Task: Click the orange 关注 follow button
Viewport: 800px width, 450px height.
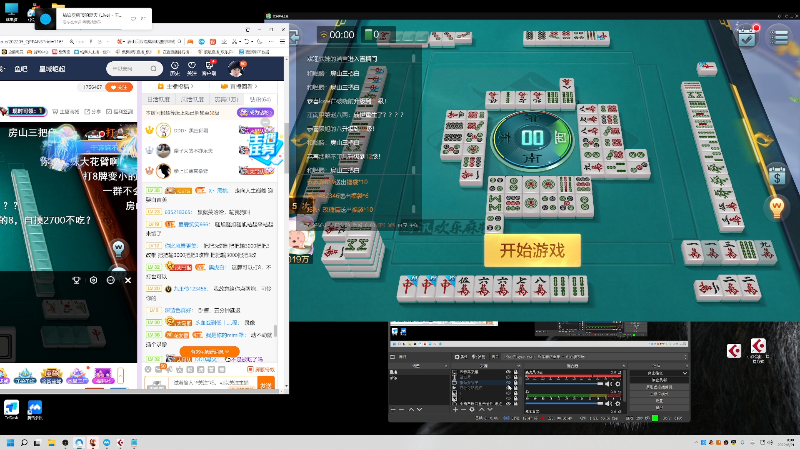Action: tap(119, 87)
